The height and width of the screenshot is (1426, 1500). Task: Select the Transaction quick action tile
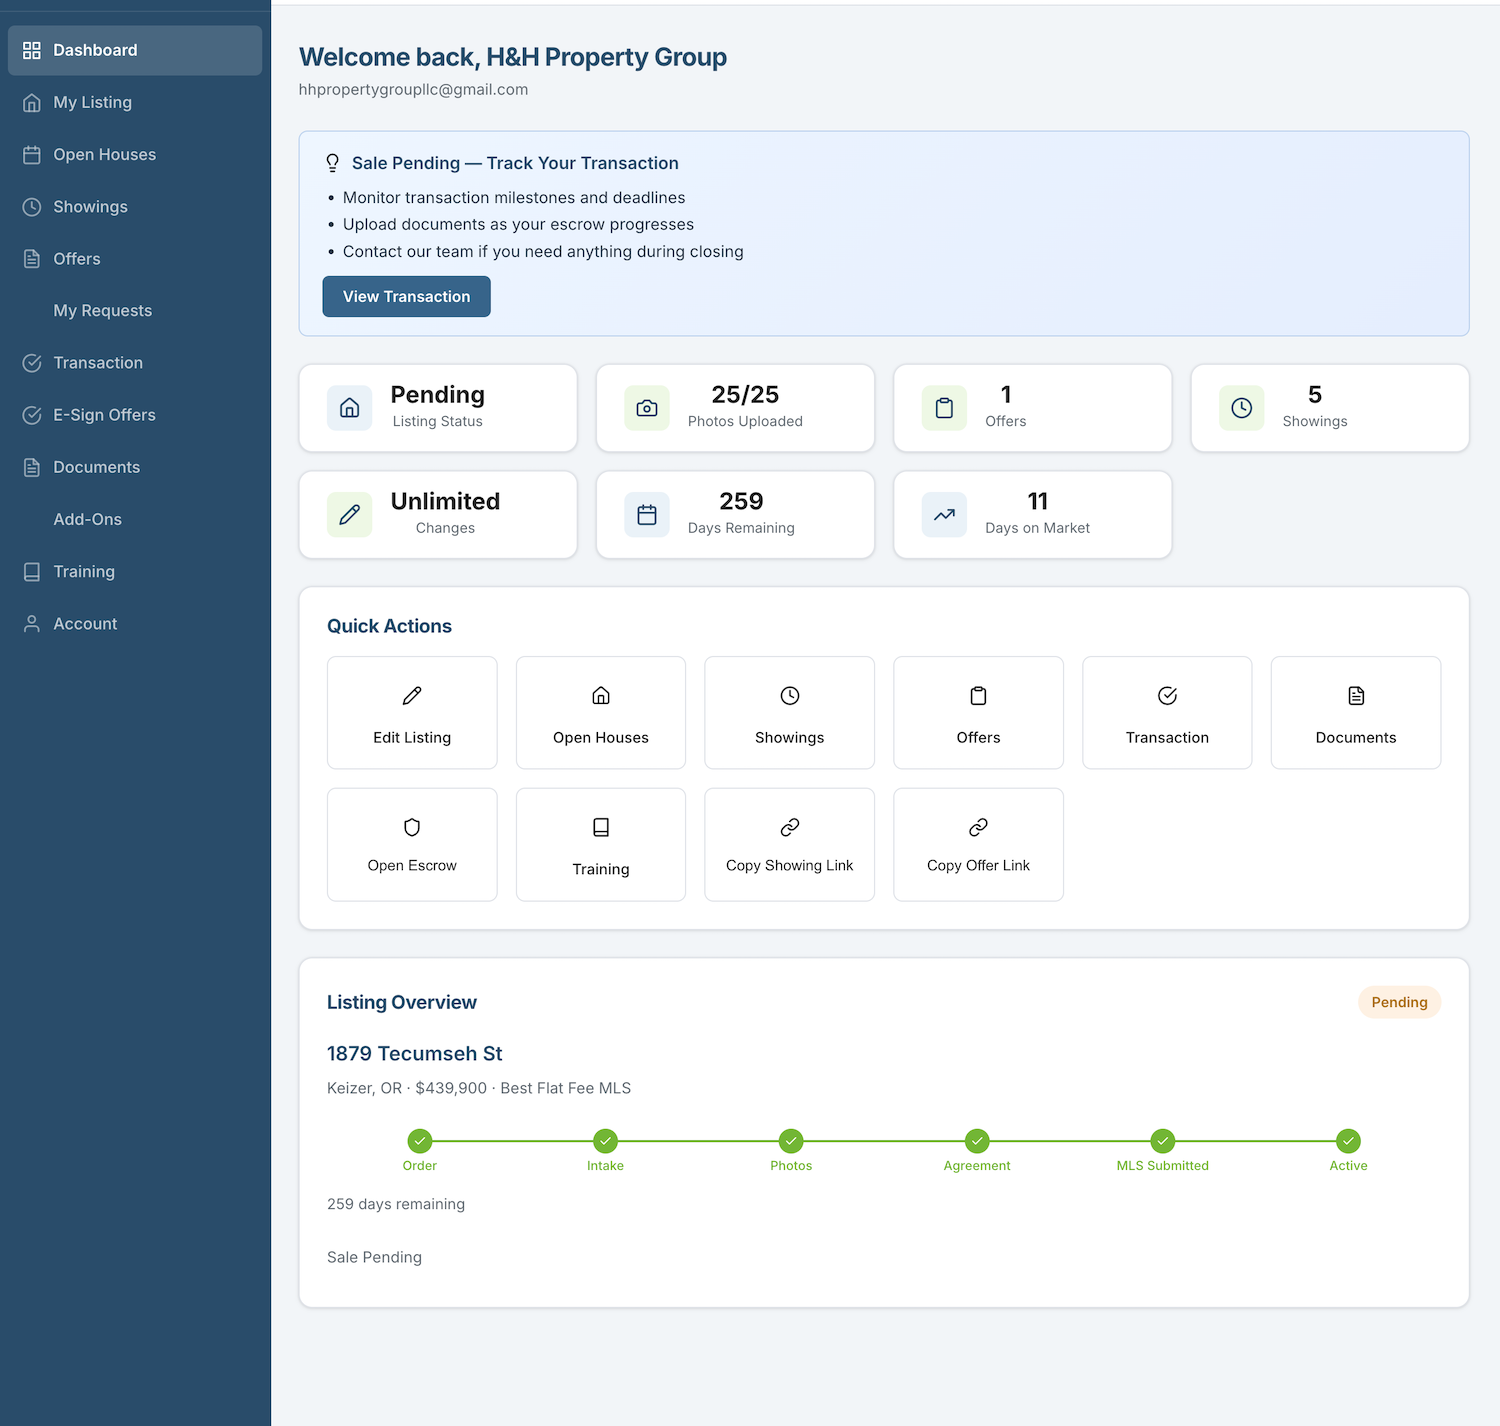(x=1166, y=712)
